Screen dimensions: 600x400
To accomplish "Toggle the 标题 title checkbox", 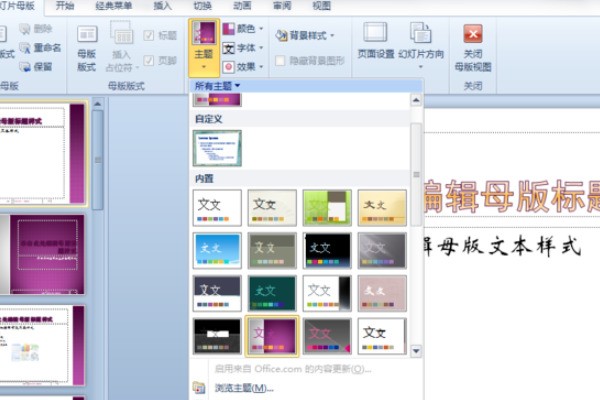I will tap(149, 36).
